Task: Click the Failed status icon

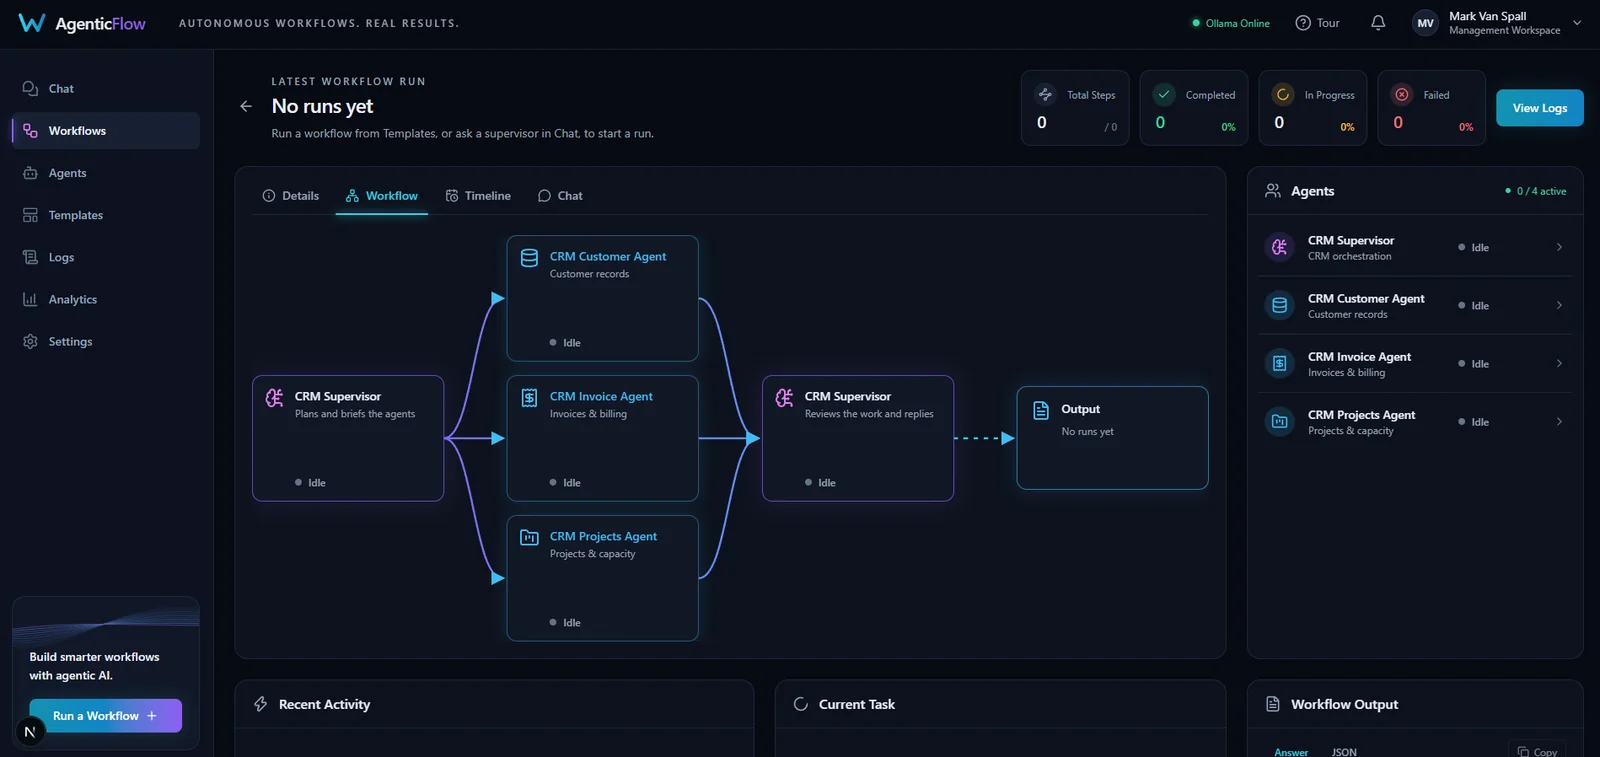Action: 1402,94
